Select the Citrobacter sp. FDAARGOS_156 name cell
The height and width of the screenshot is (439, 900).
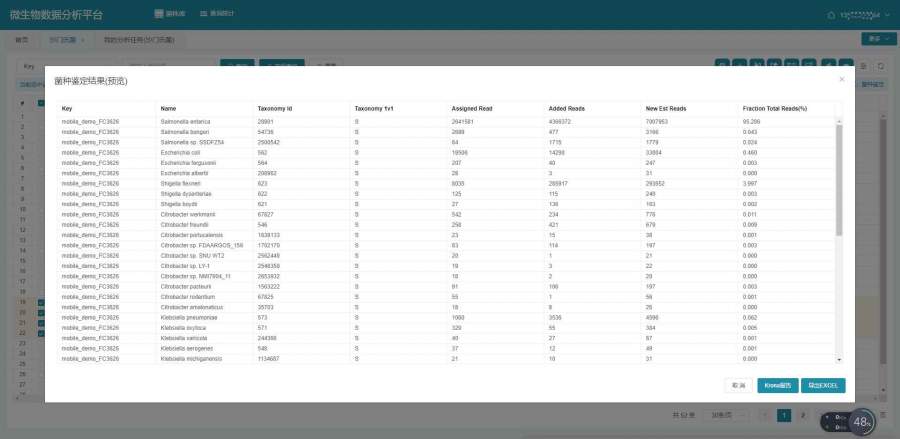[204, 246]
